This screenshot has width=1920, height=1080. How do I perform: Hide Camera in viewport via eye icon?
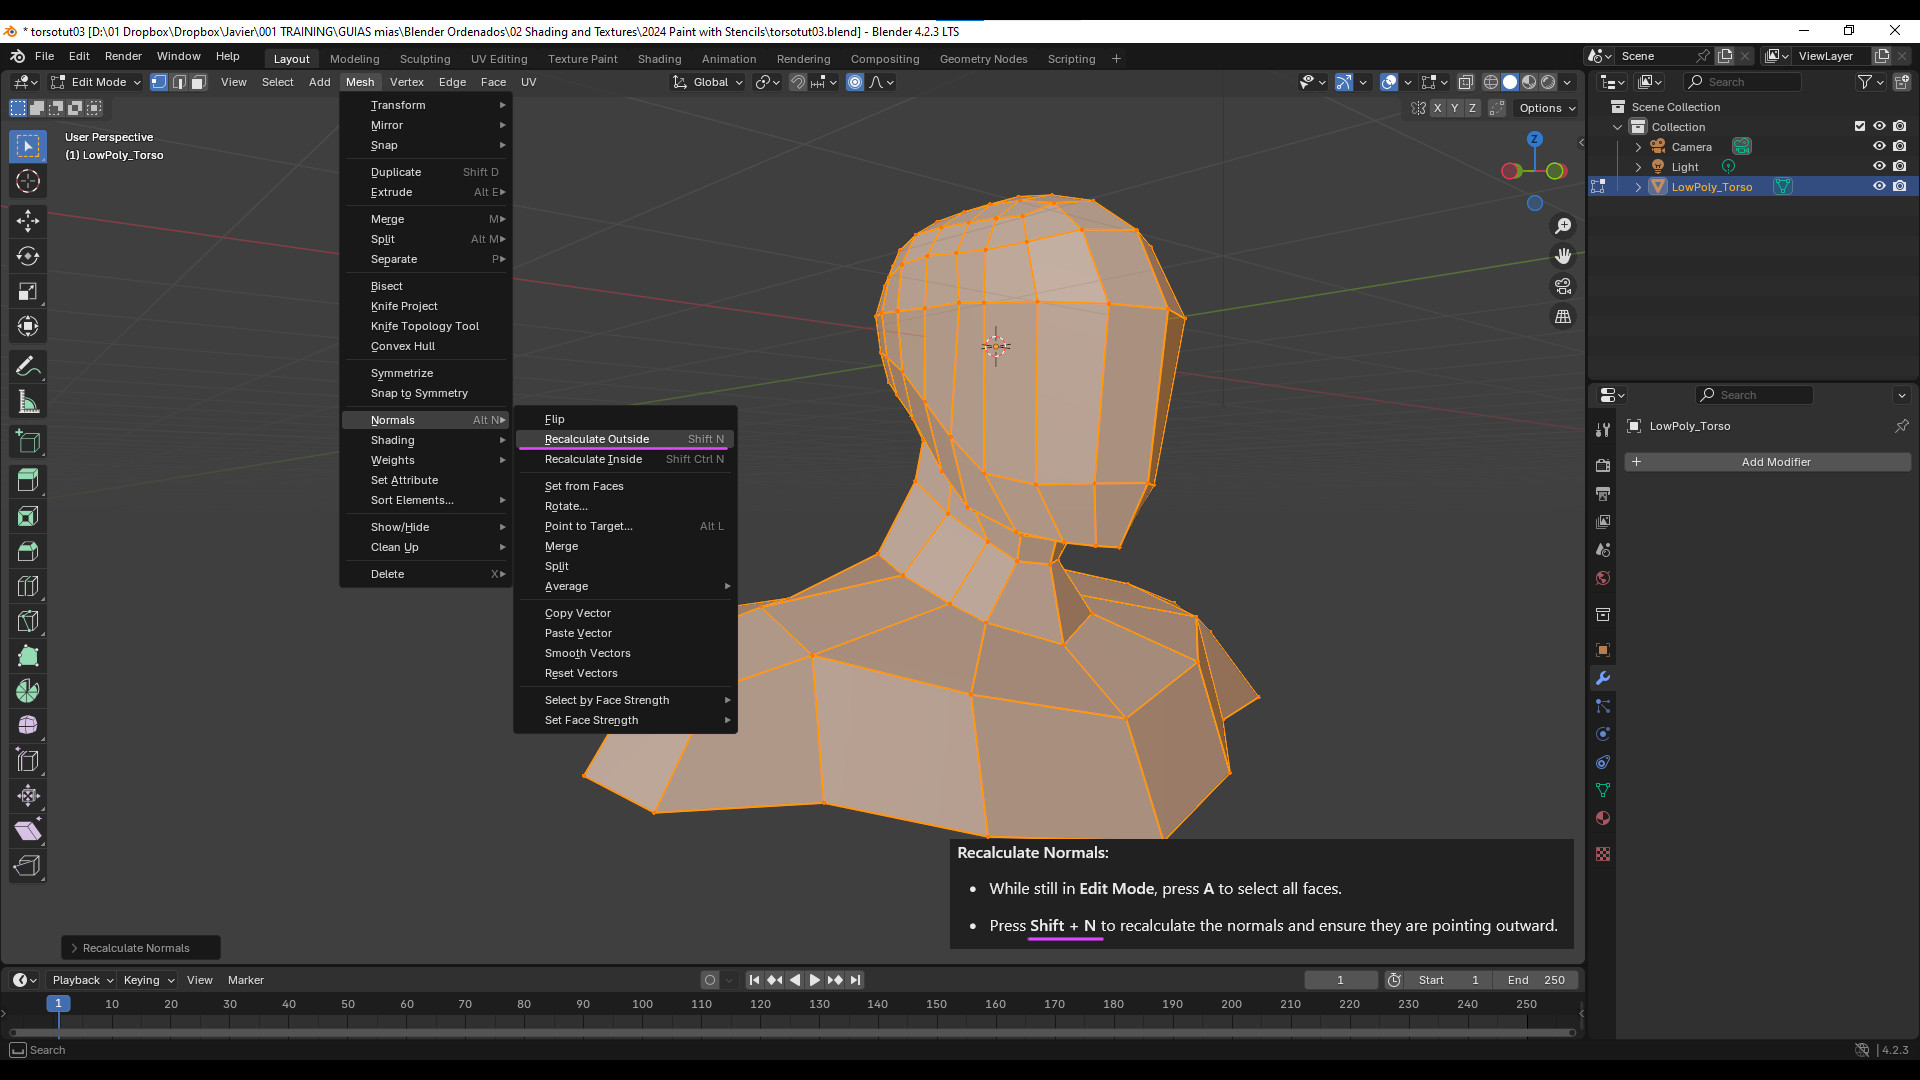click(x=1879, y=146)
